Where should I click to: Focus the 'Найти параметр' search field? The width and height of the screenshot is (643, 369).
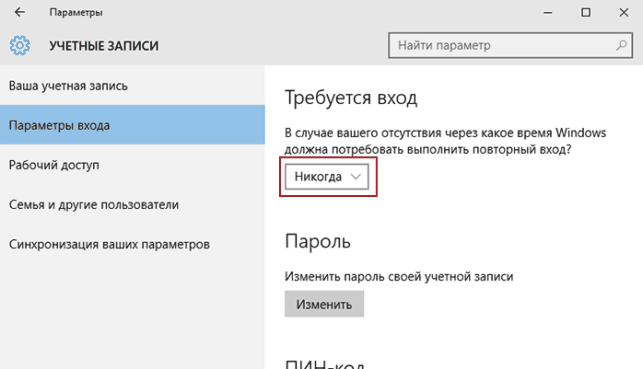pyautogui.click(x=510, y=45)
